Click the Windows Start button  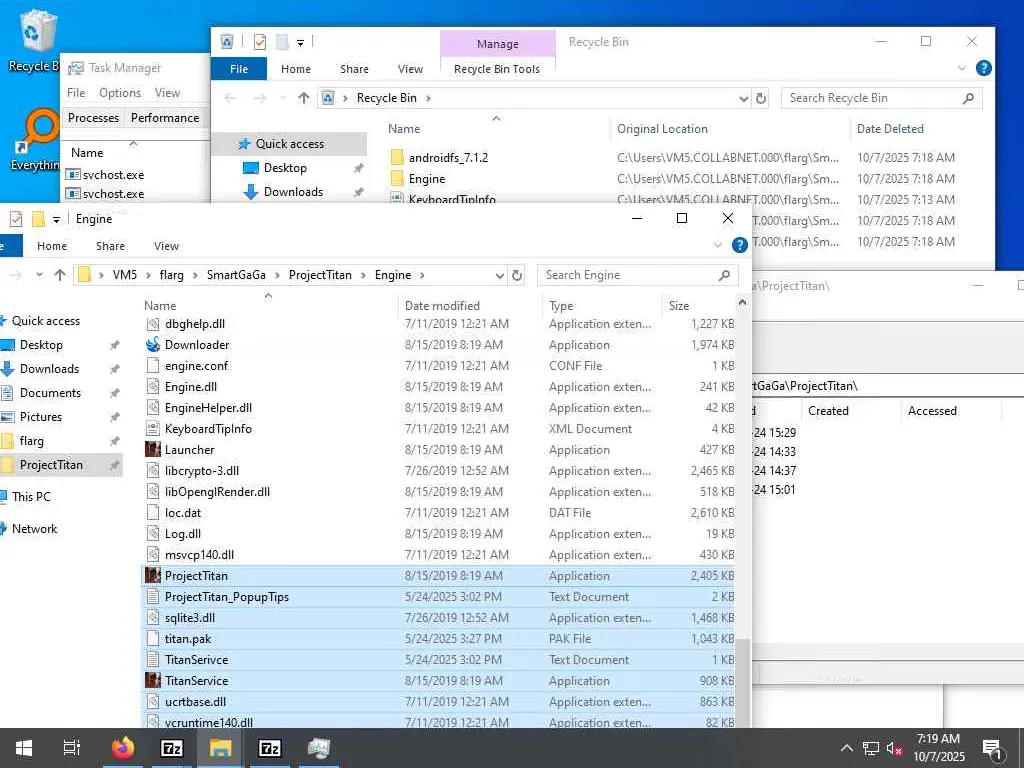click(x=24, y=748)
